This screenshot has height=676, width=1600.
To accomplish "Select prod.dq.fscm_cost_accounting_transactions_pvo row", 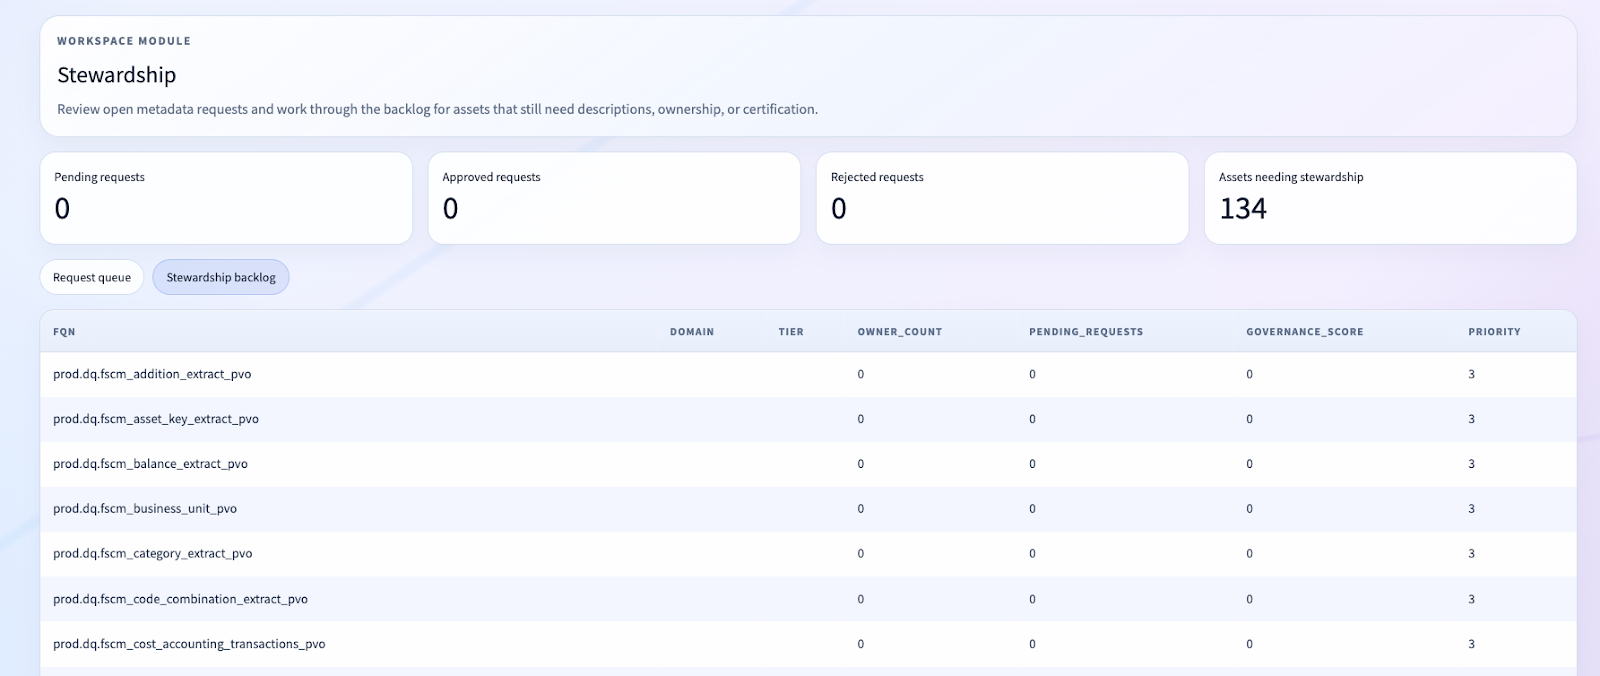I will click(189, 644).
